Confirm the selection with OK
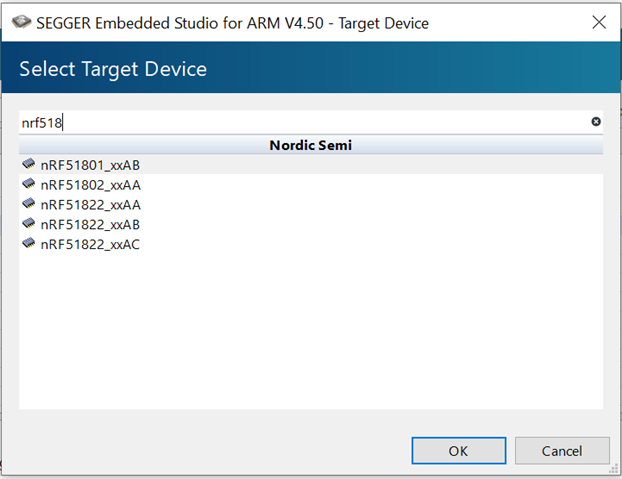This screenshot has width=622, height=479. pyautogui.click(x=459, y=450)
